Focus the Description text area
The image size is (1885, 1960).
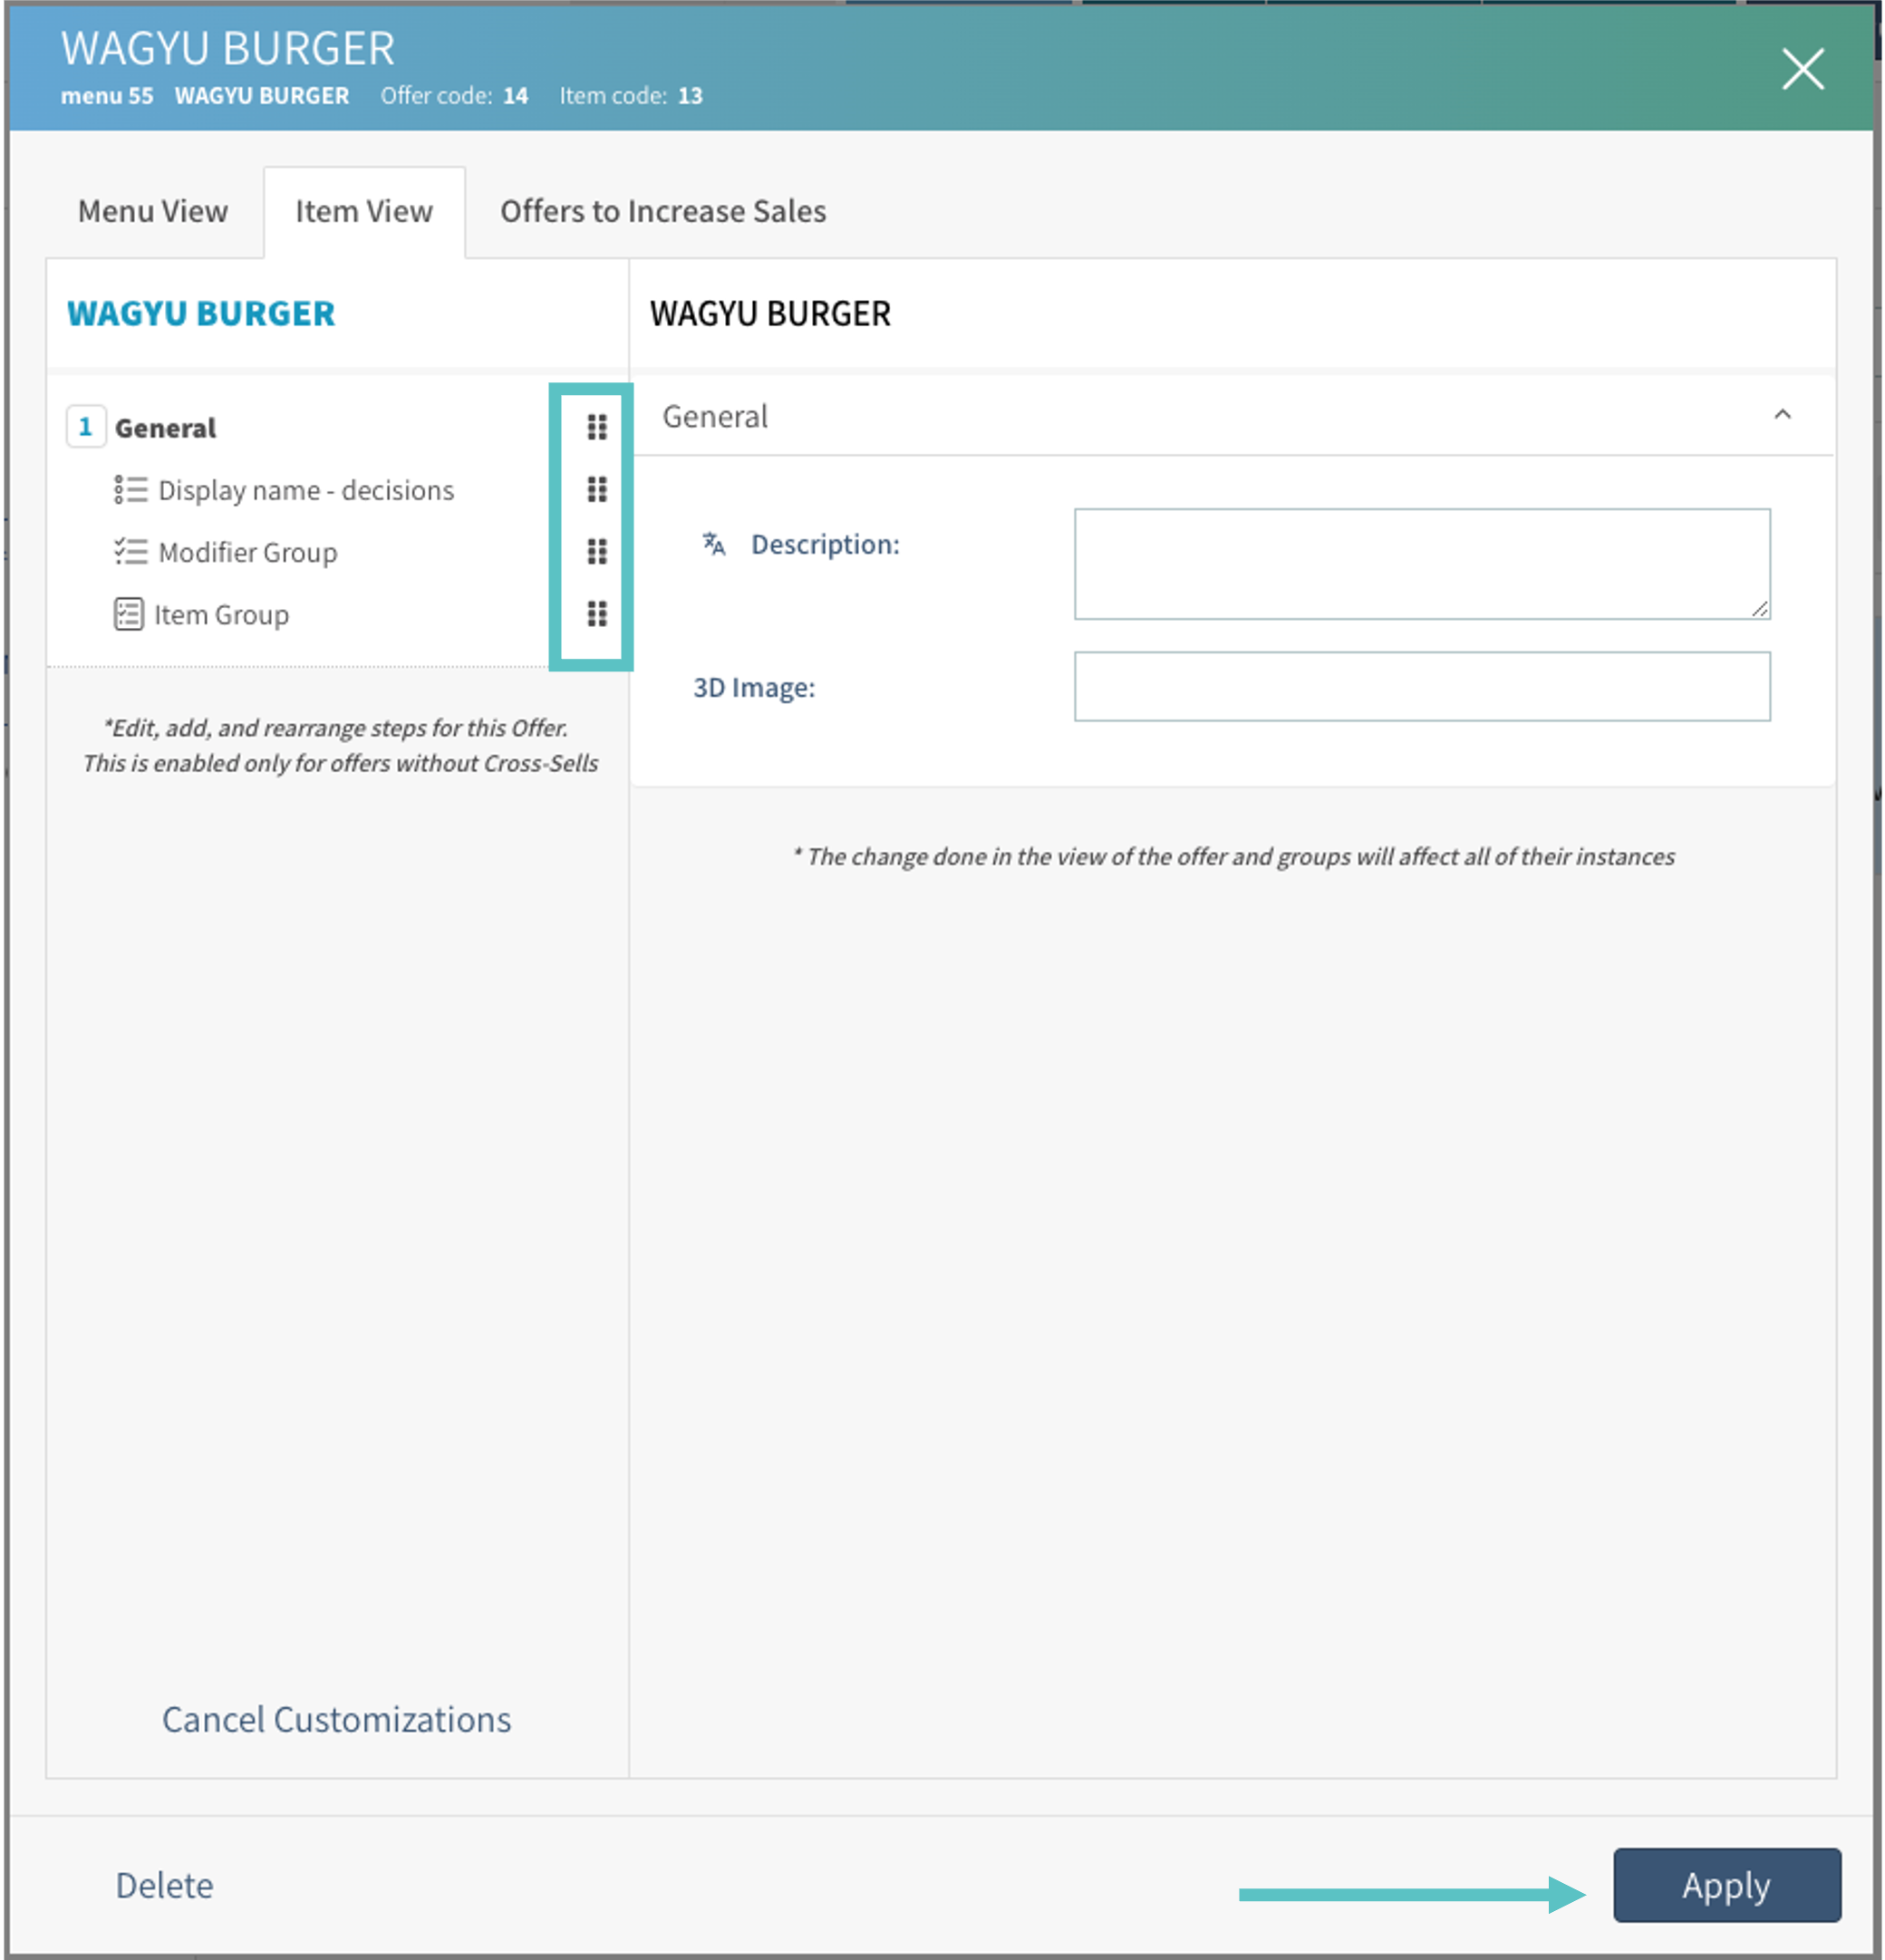point(1421,564)
